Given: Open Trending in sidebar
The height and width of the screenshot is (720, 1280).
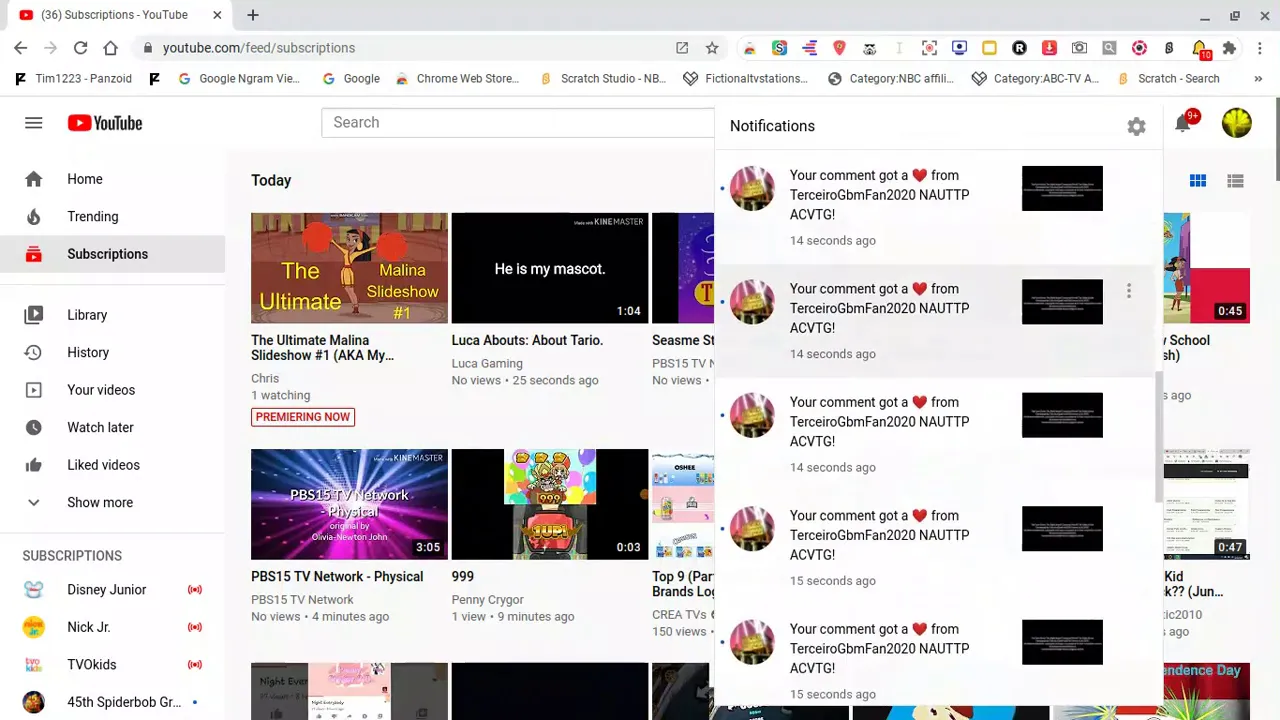Looking at the screenshot, I should (x=112, y=216).
